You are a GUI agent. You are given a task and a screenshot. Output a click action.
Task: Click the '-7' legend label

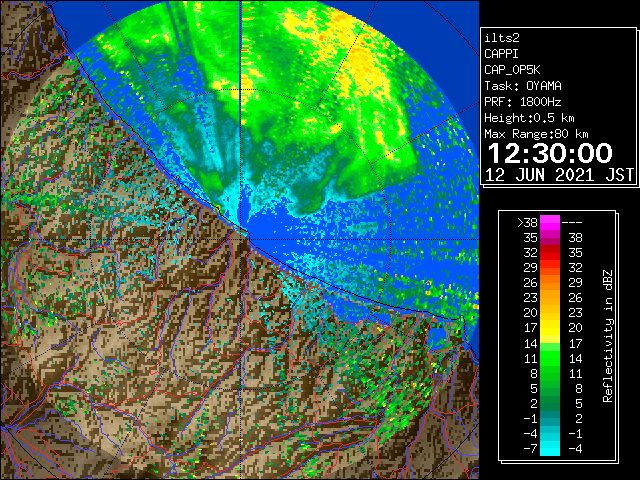click(x=530, y=448)
